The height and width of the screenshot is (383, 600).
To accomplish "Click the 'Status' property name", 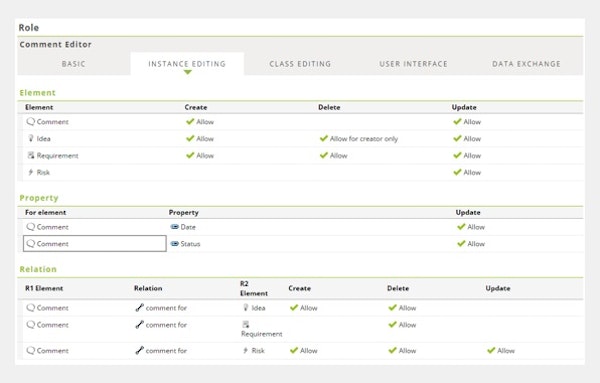I will [x=190, y=244].
